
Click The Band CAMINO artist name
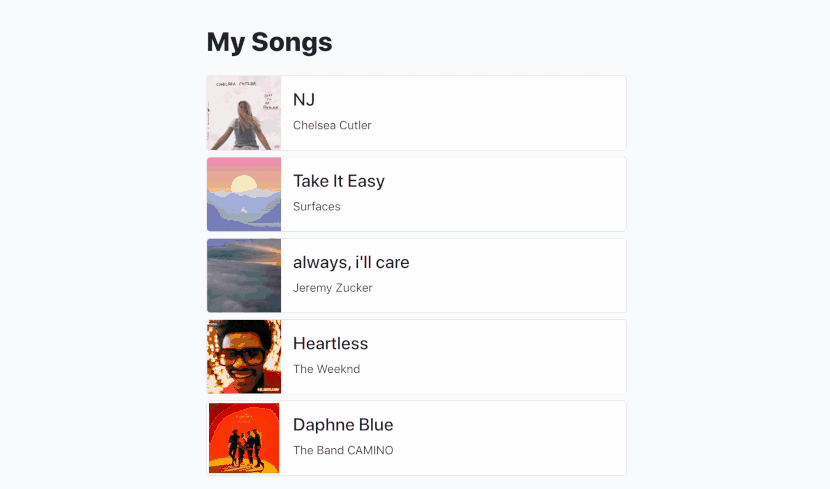343,450
